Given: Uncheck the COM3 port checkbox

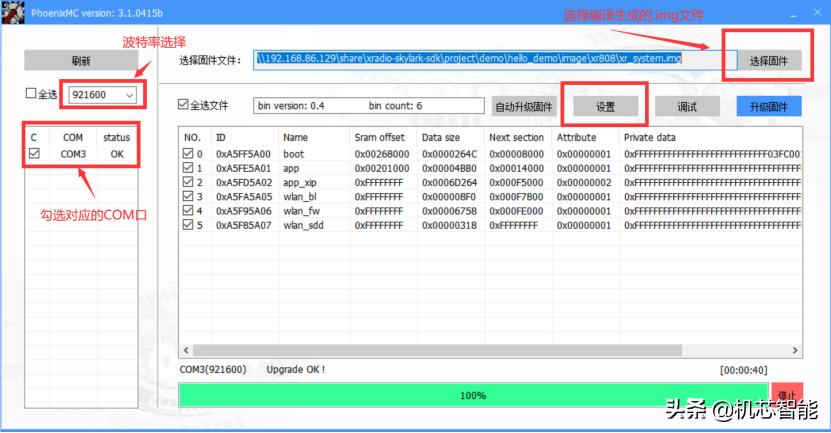Looking at the screenshot, I should (34, 153).
